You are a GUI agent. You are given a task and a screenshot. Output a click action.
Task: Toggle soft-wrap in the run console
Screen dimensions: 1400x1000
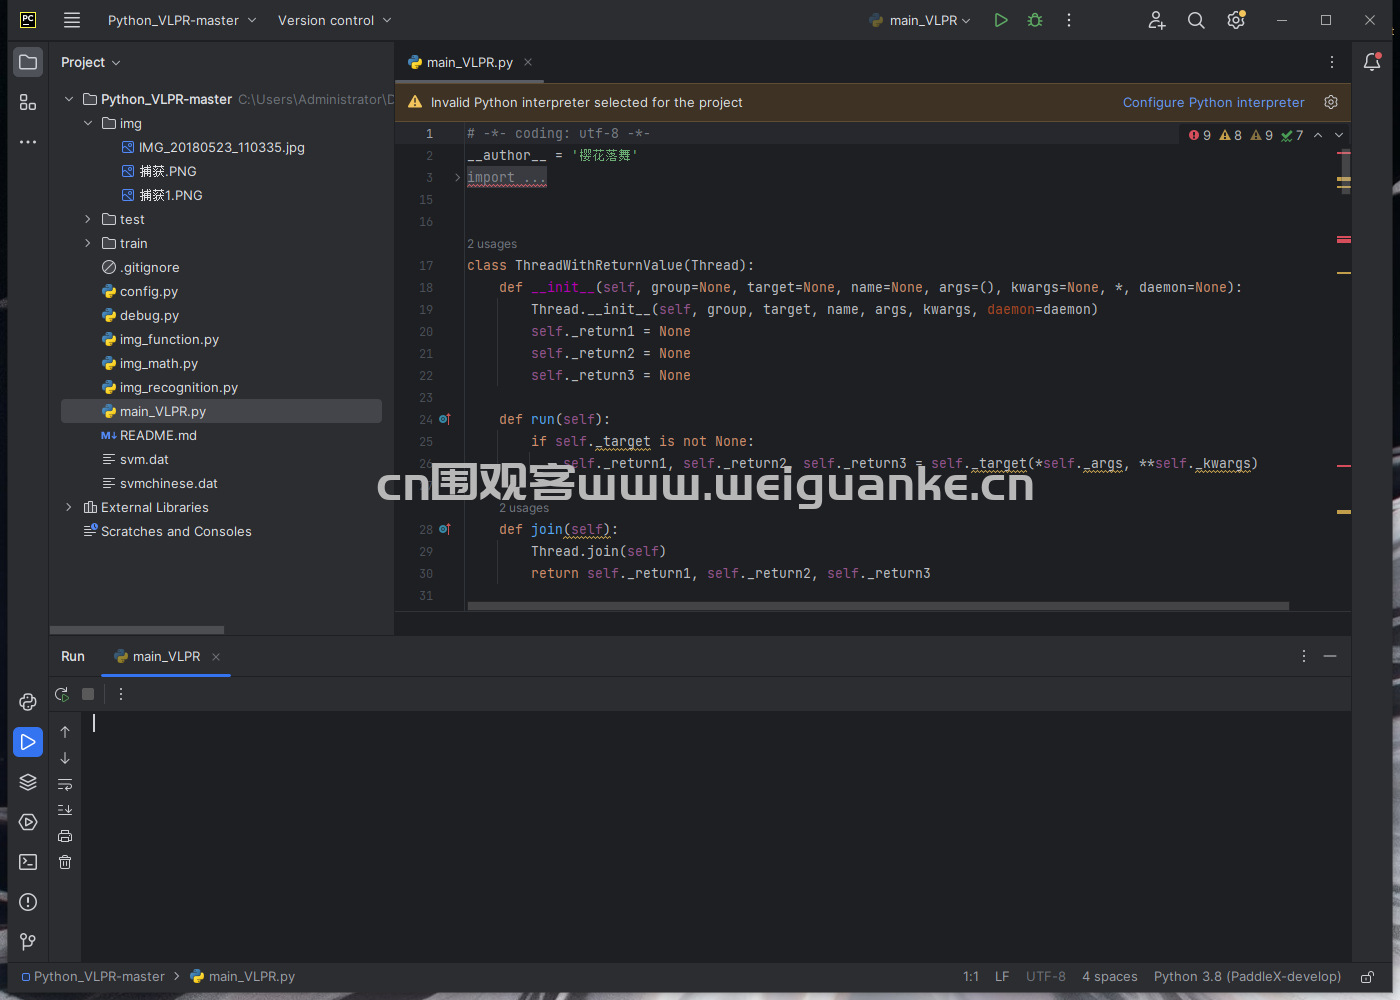[65, 784]
